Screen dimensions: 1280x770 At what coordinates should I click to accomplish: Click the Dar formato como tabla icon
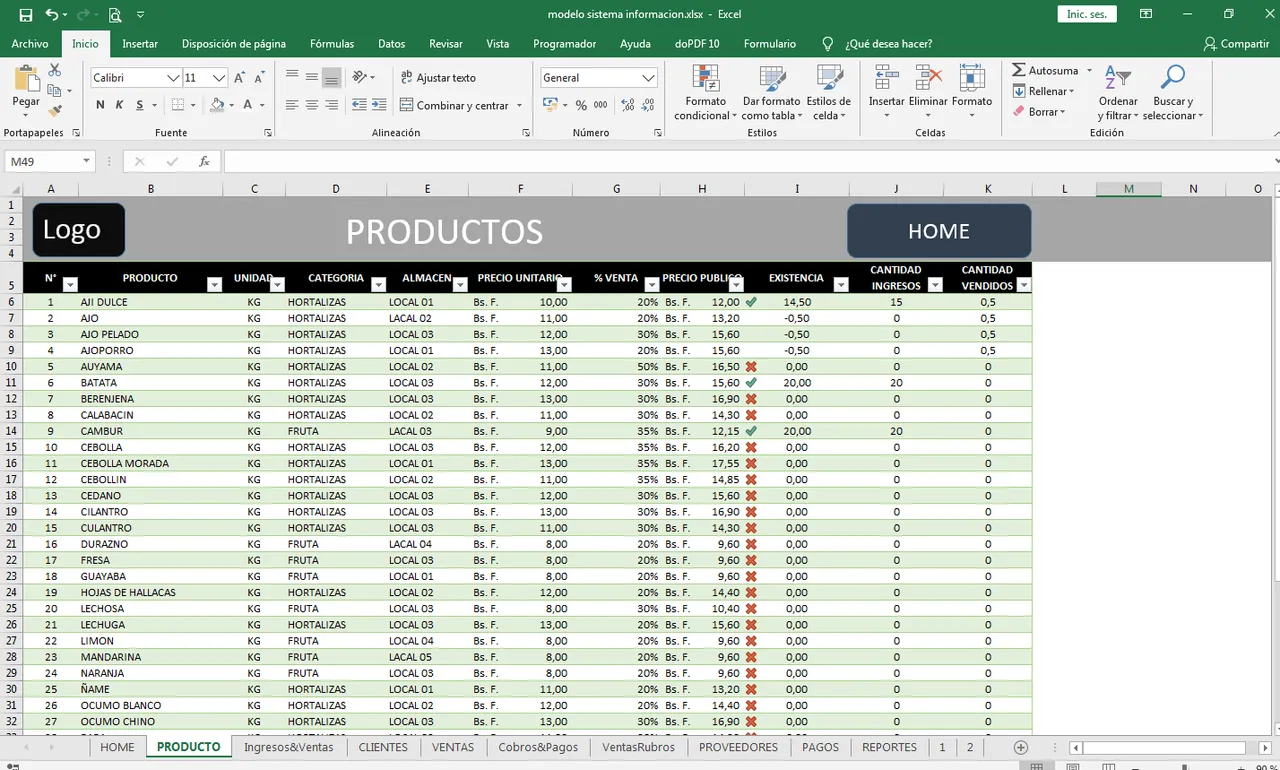[771, 78]
